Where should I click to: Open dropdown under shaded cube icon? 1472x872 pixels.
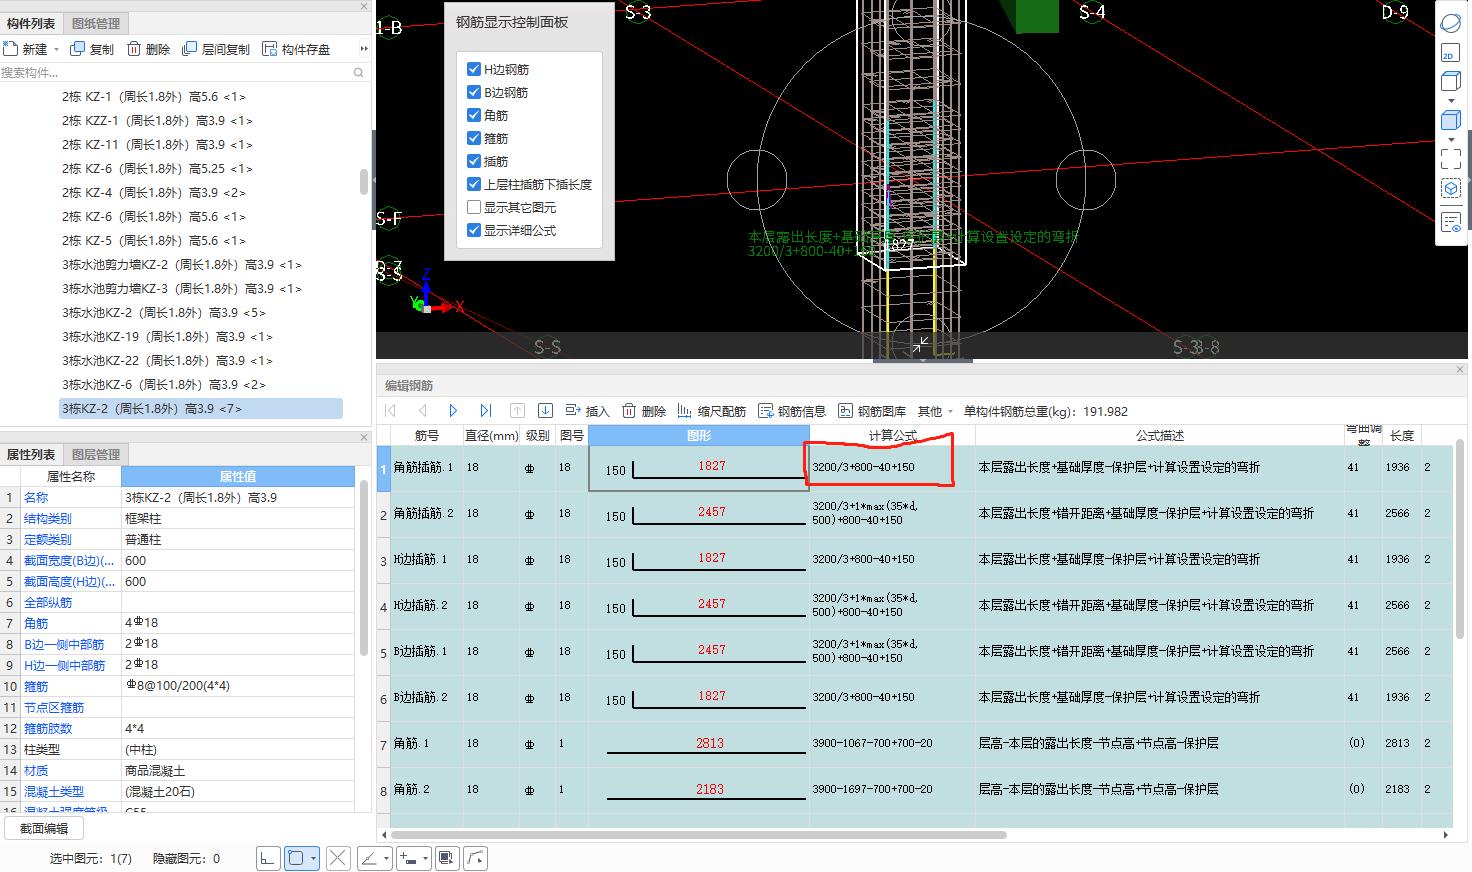click(x=1451, y=138)
